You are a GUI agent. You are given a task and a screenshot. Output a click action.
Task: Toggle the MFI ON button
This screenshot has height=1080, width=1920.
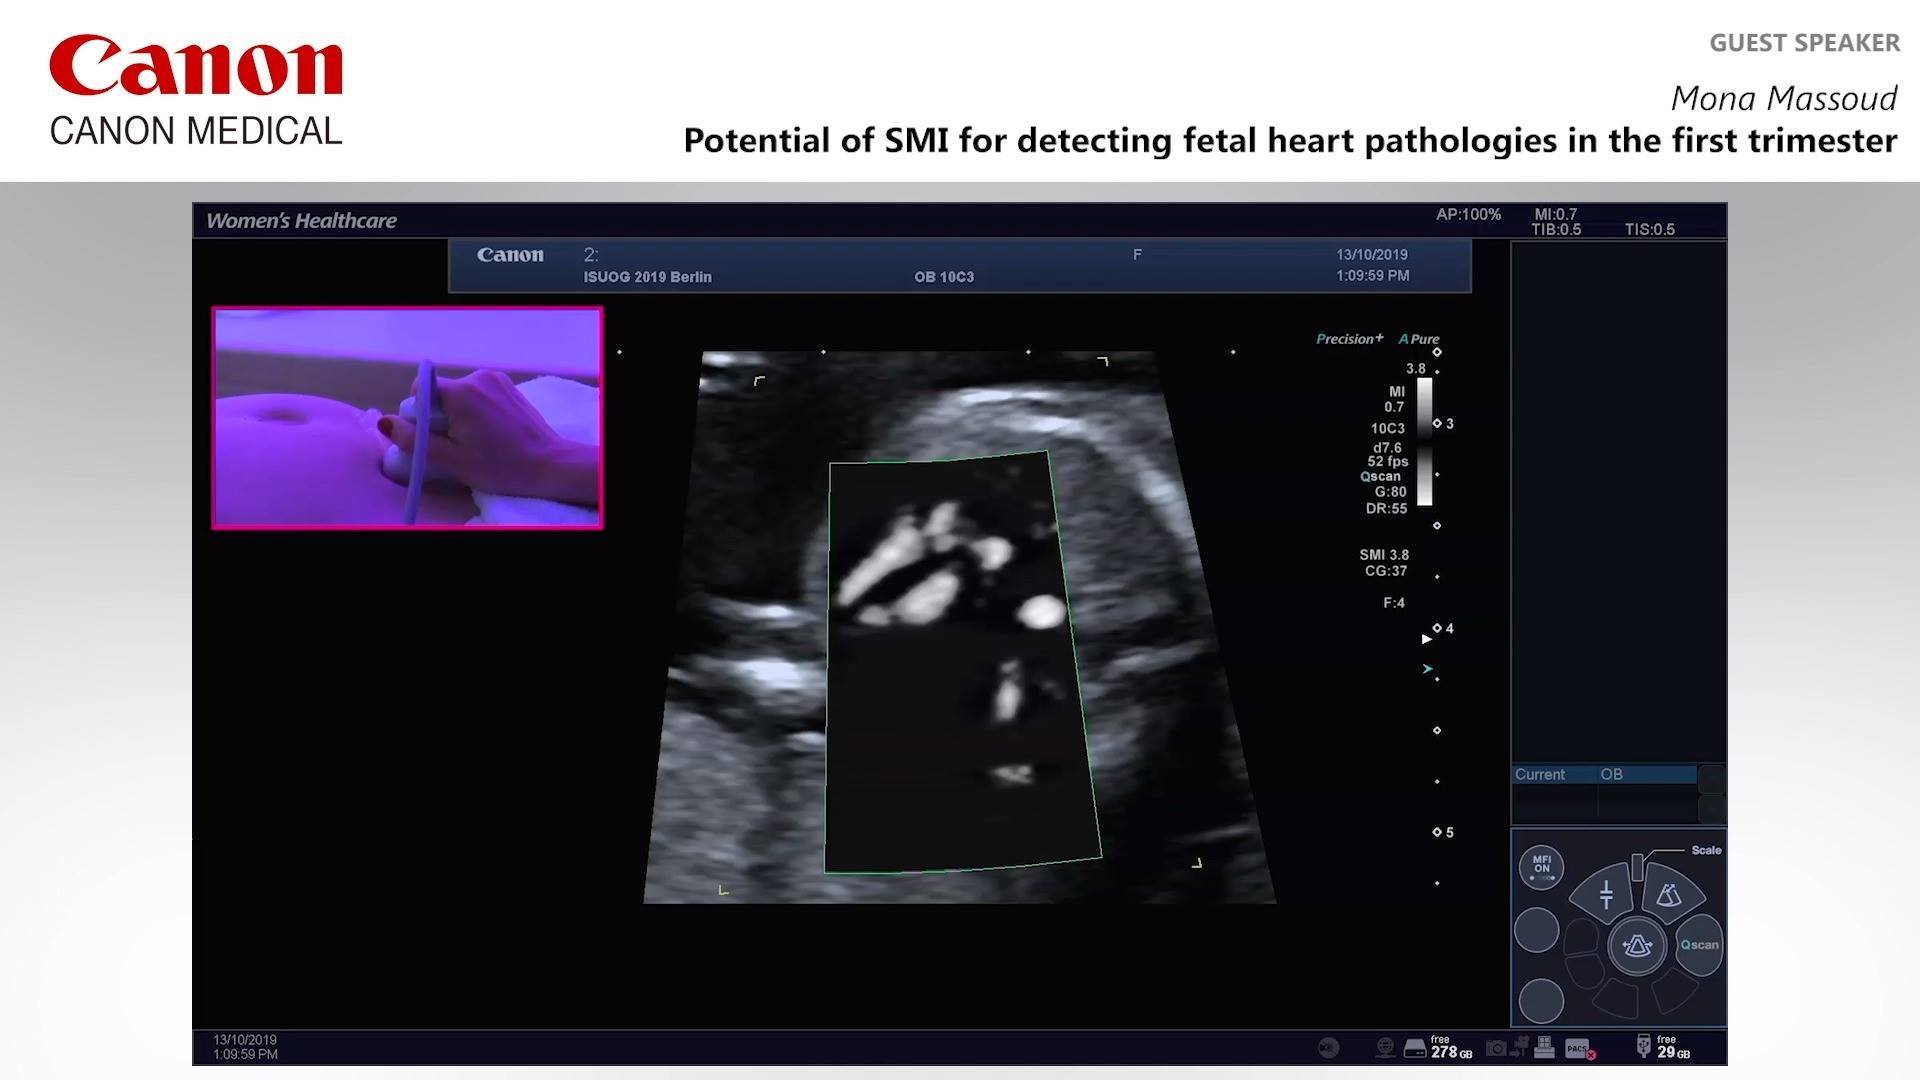[1541, 866]
